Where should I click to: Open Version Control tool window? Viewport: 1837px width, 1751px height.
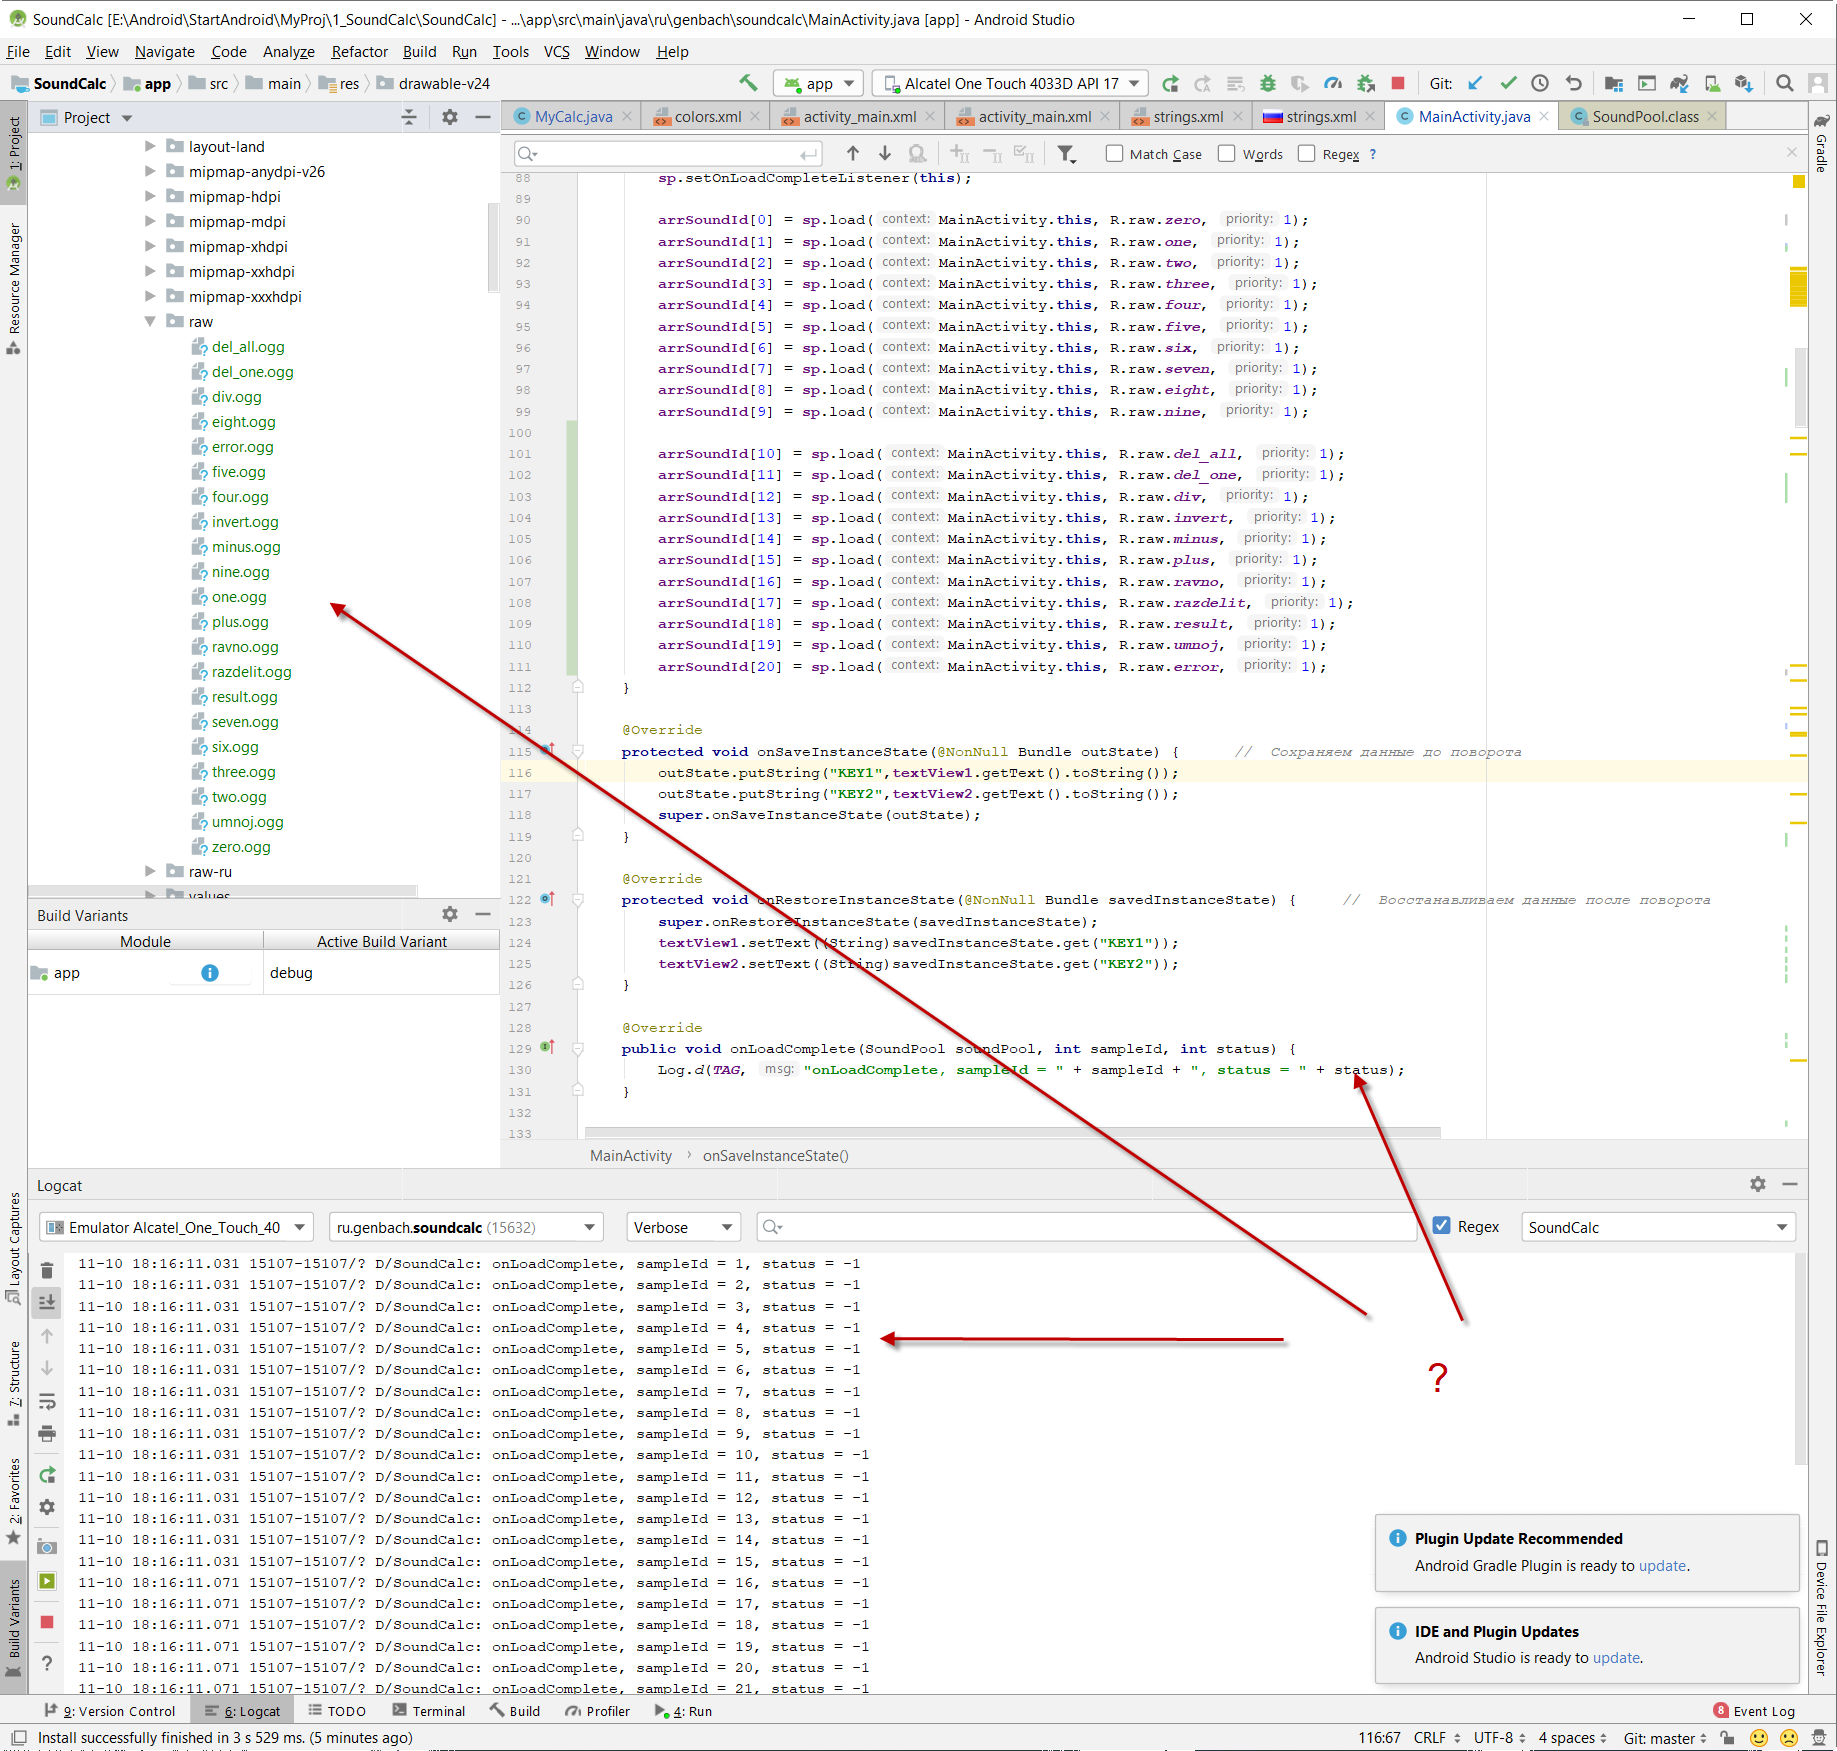click(110, 1711)
